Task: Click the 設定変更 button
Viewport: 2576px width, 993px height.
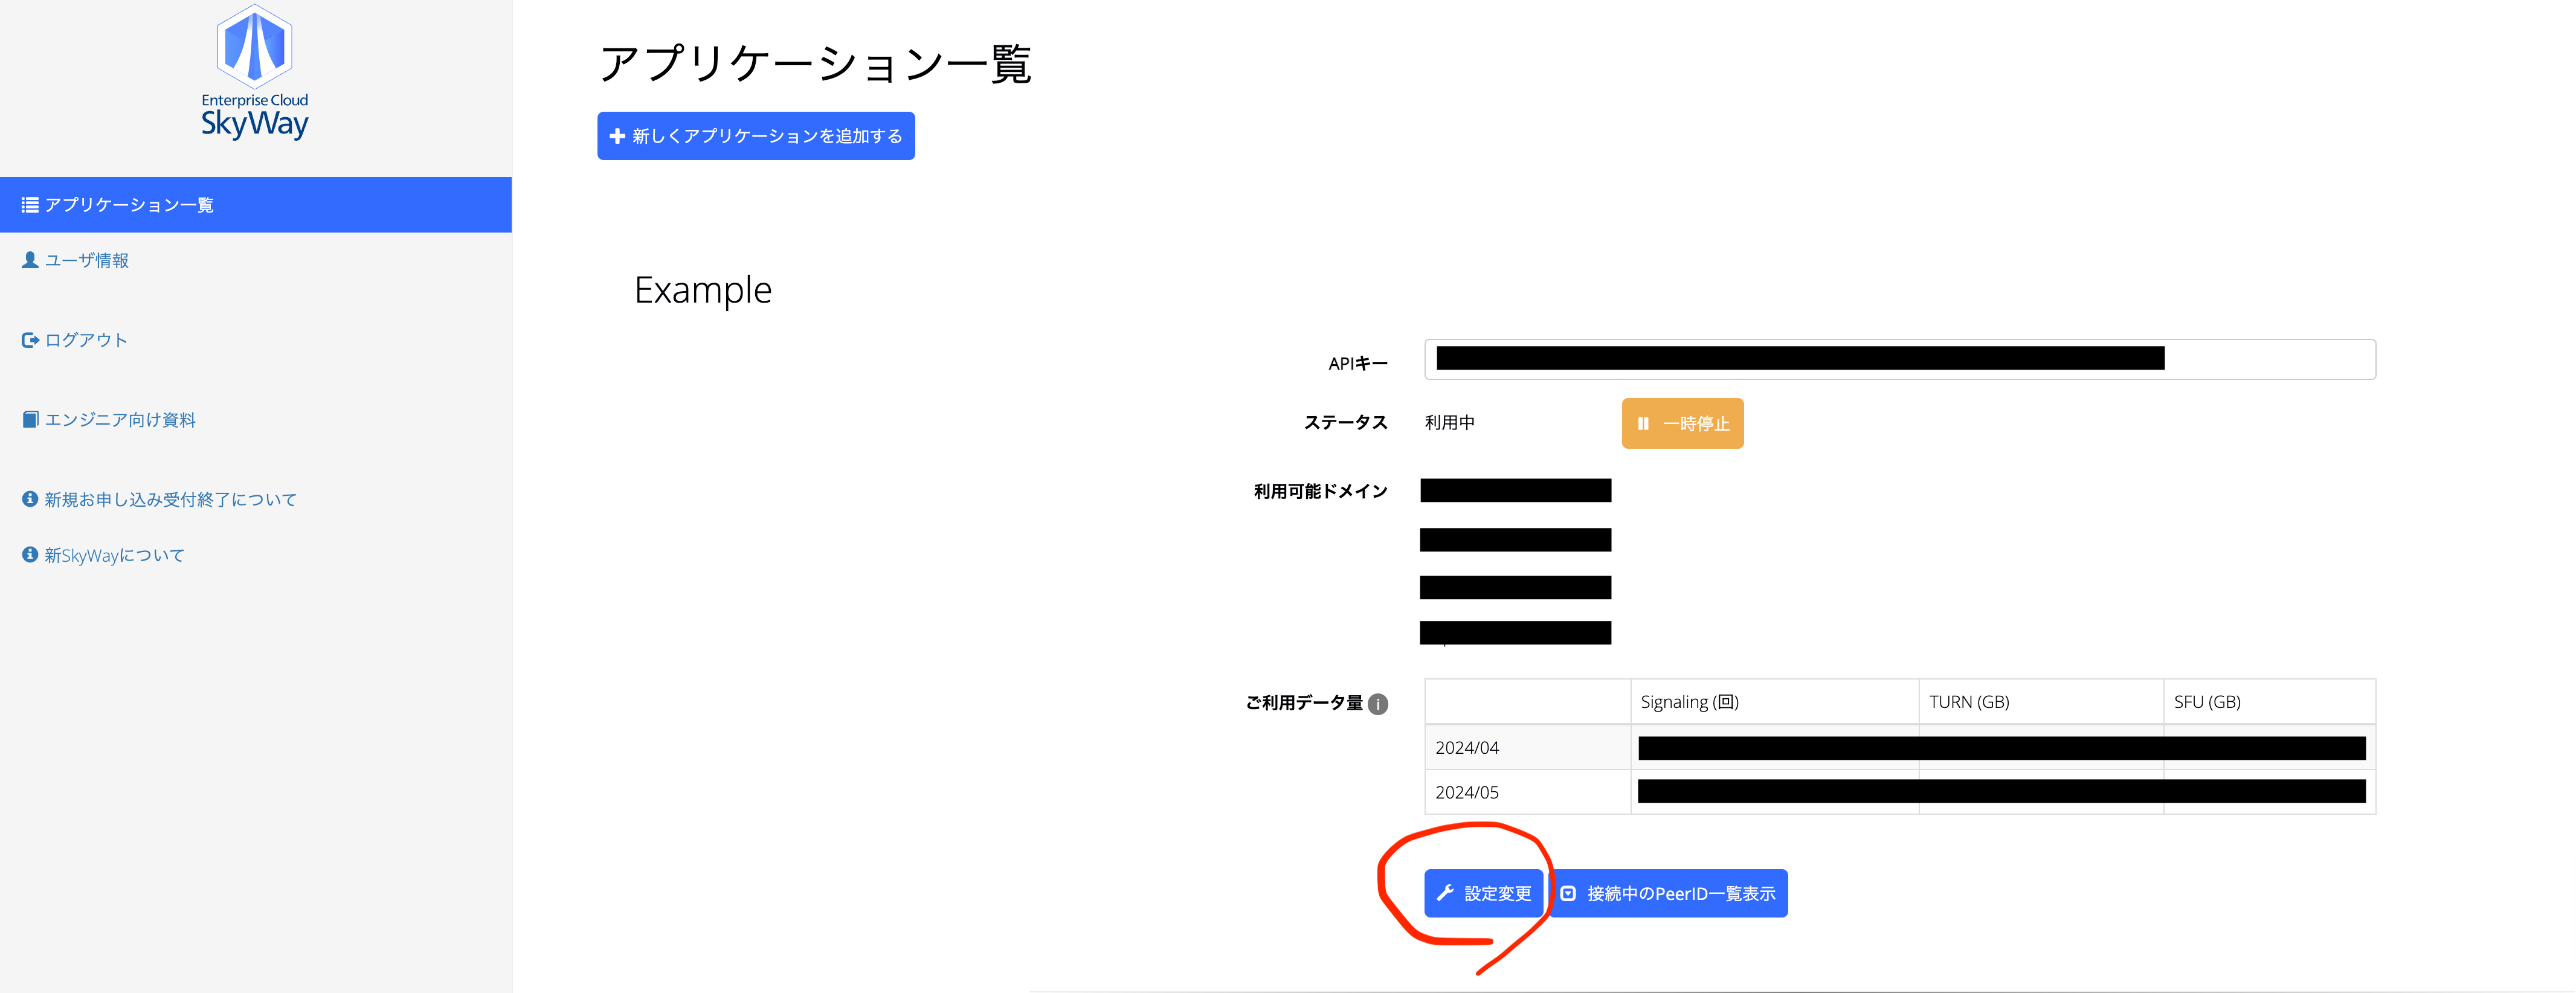Action: pyautogui.click(x=1484, y=894)
